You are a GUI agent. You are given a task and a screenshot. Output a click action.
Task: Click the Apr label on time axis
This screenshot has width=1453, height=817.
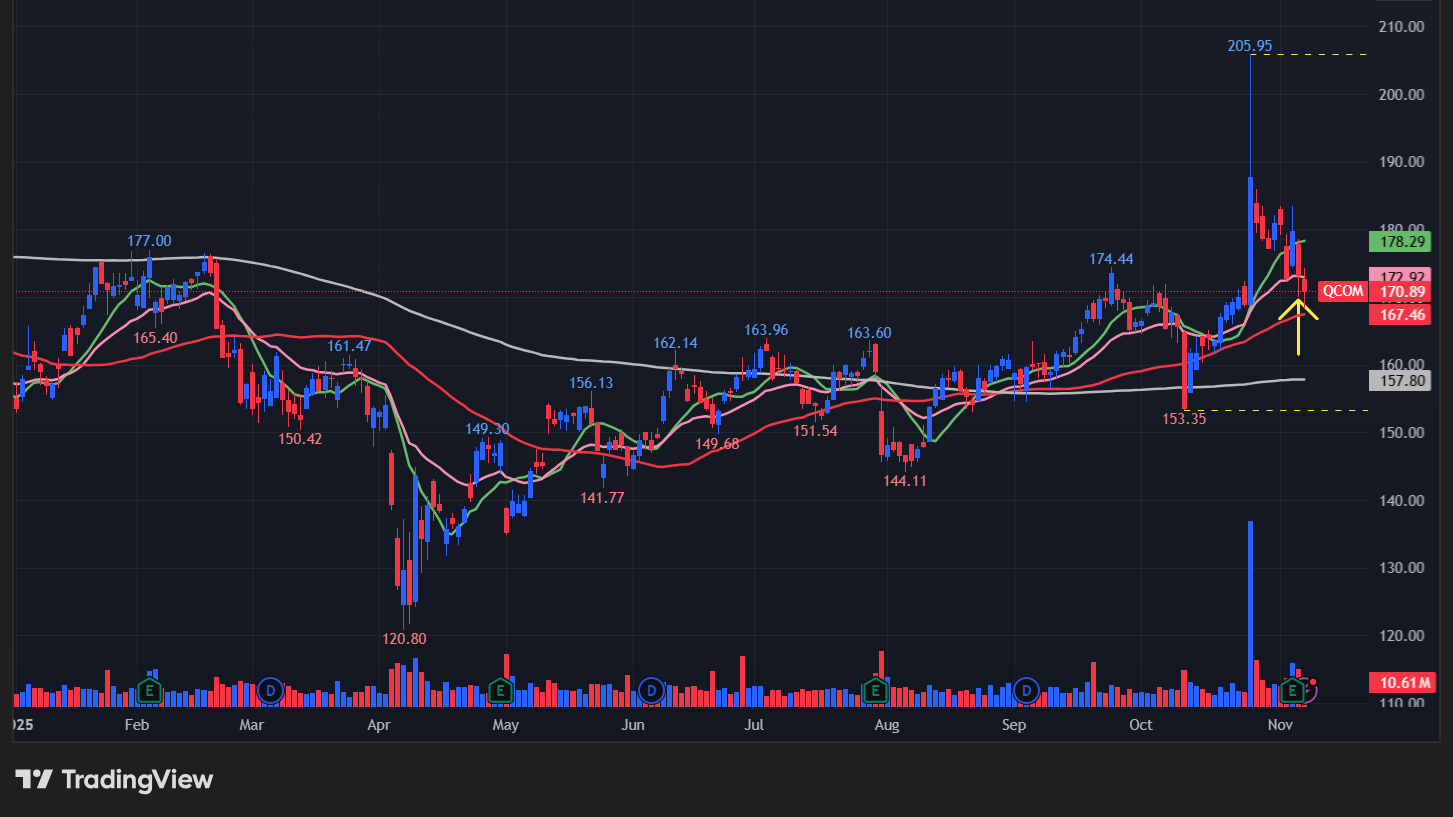click(379, 725)
